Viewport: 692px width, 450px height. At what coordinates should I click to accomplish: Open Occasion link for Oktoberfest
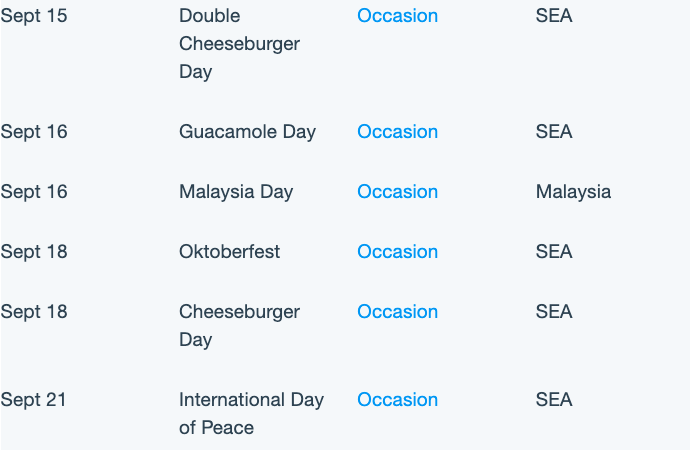(x=397, y=252)
